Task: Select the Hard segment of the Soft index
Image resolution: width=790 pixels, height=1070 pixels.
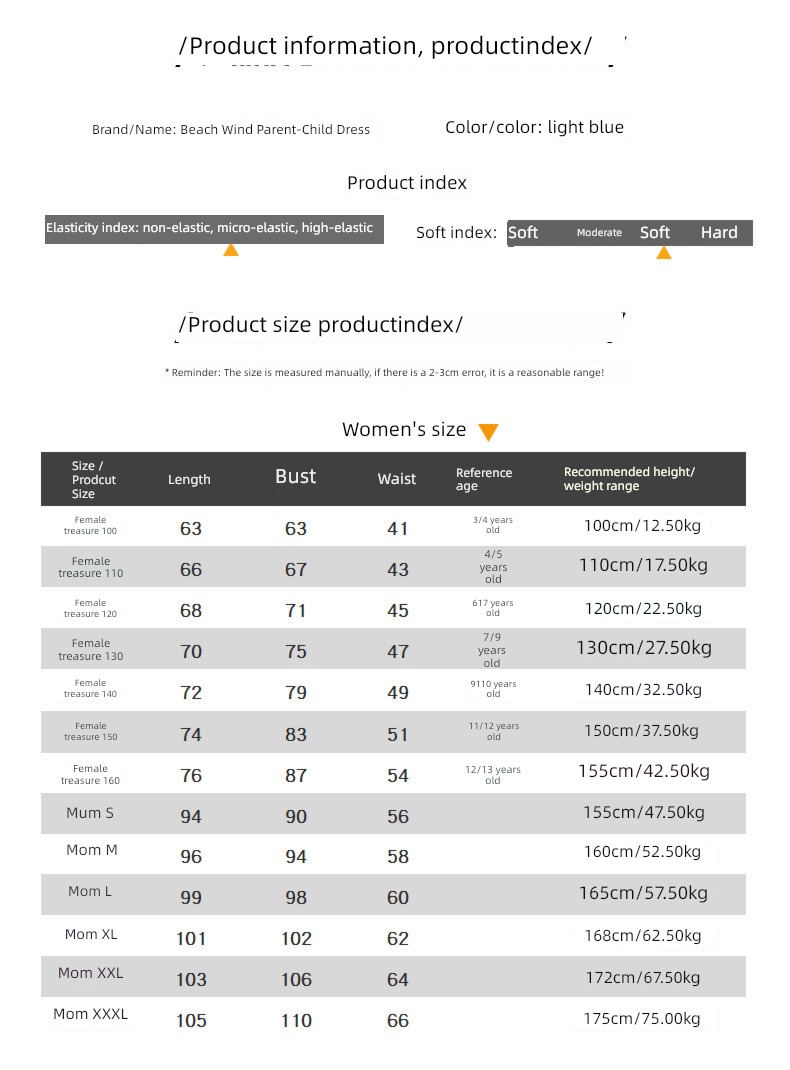Action: click(x=719, y=233)
